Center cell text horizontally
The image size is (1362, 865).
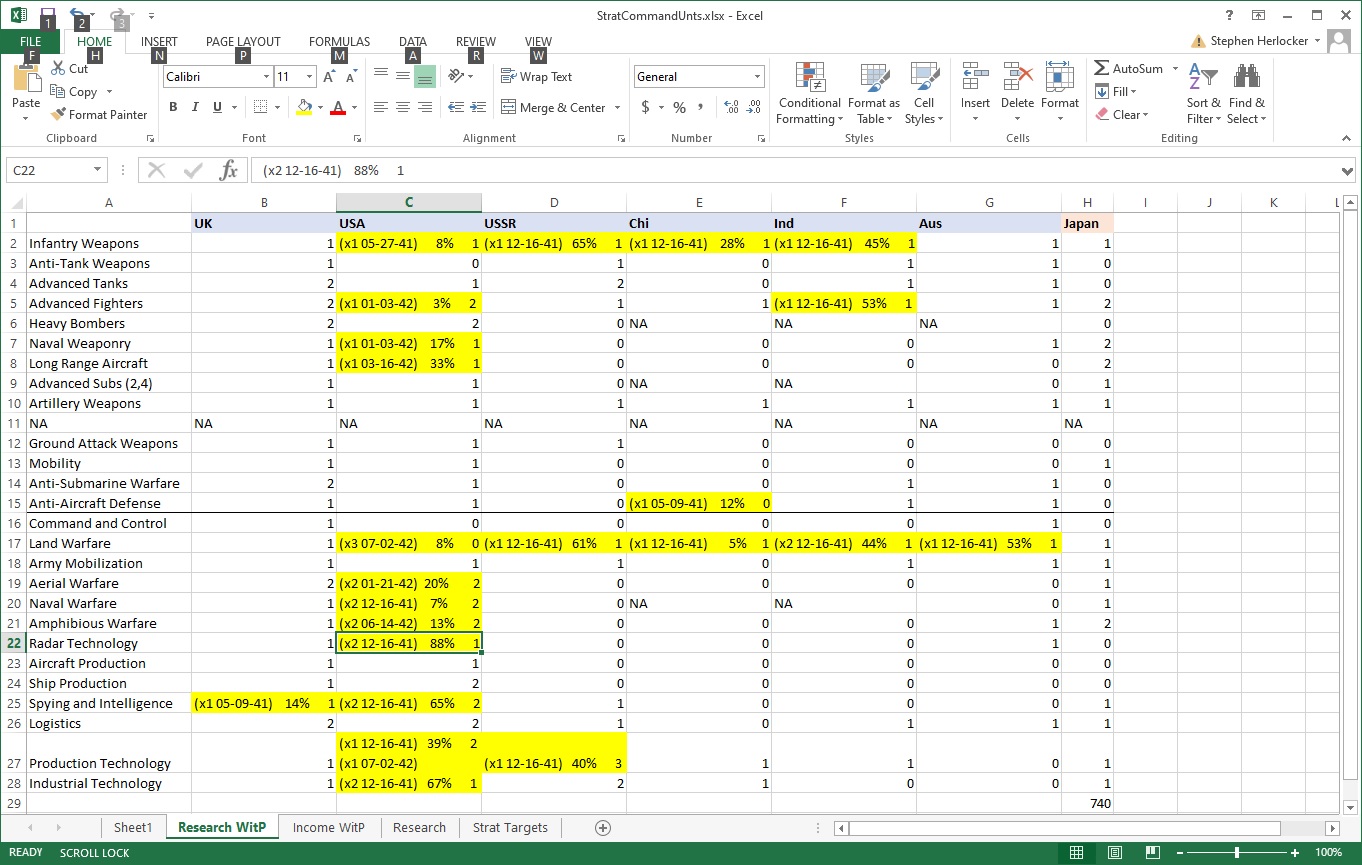point(402,107)
